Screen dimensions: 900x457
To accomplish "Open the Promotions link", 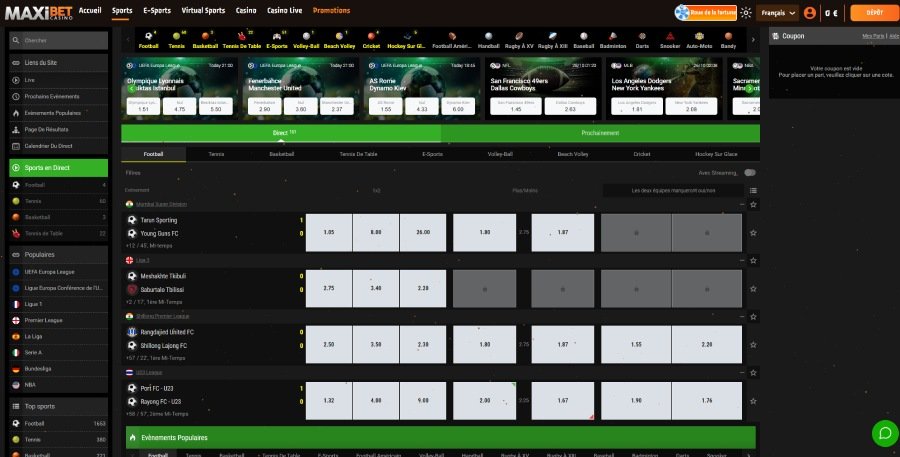I will [x=331, y=10].
